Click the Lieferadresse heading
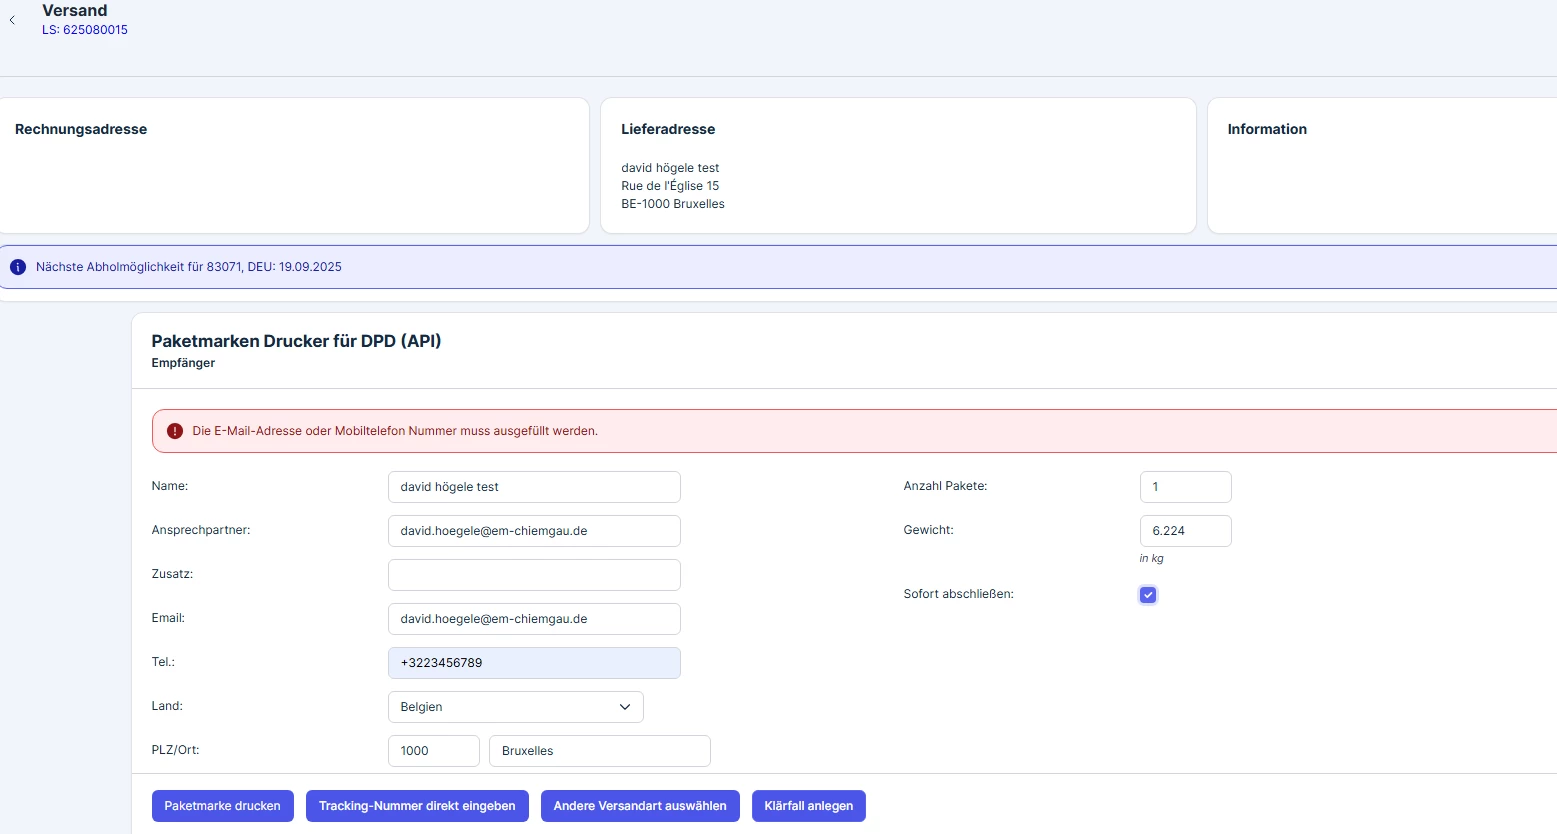1557x834 pixels. 668,129
